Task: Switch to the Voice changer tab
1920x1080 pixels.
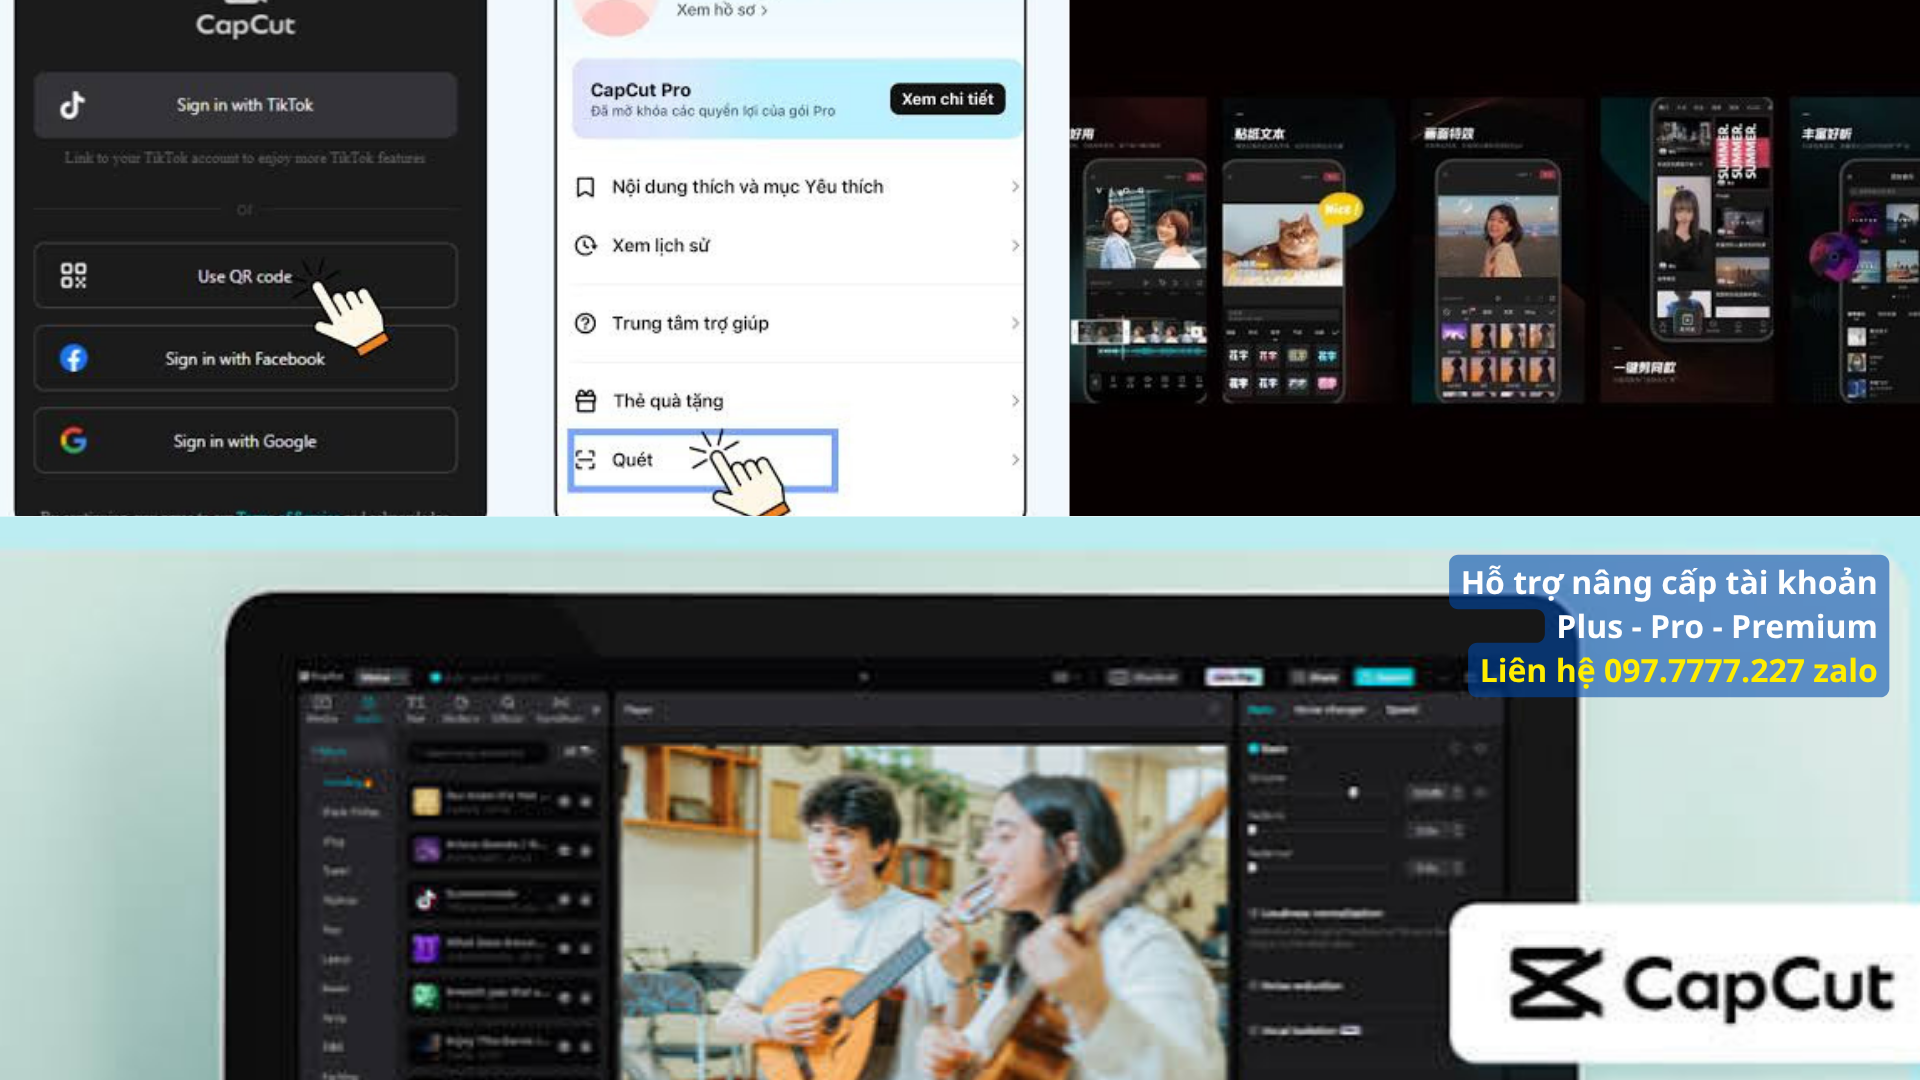Action: point(1328,709)
